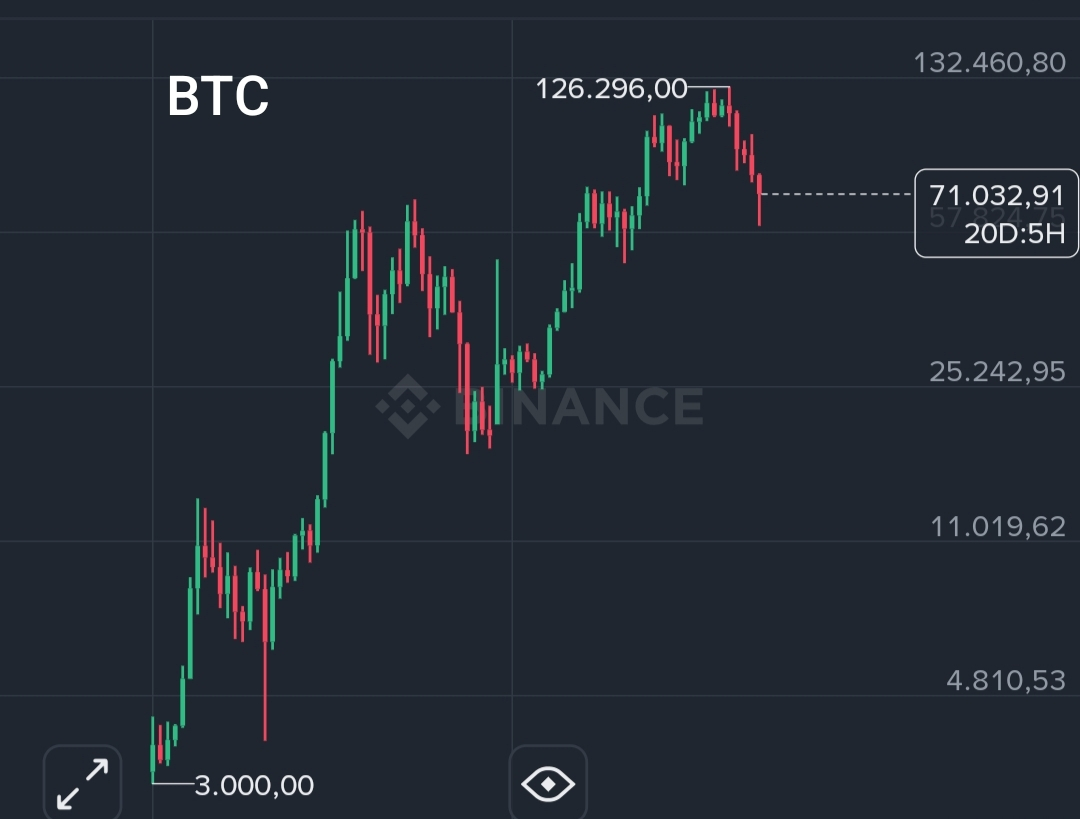Tap the BTC chart title
The height and width of the screenshot is (819, 1080).
[x=218, y=97]
